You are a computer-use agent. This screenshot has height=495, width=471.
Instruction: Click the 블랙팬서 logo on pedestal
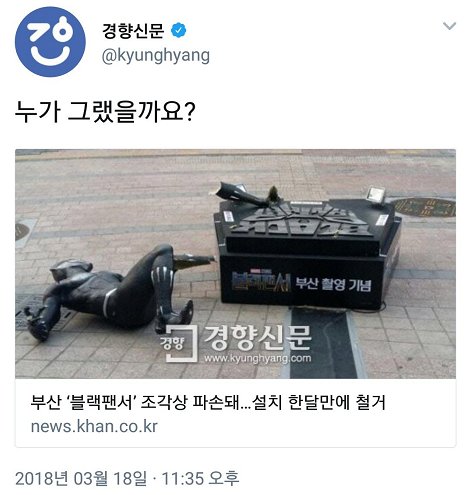tap(261, 282)
